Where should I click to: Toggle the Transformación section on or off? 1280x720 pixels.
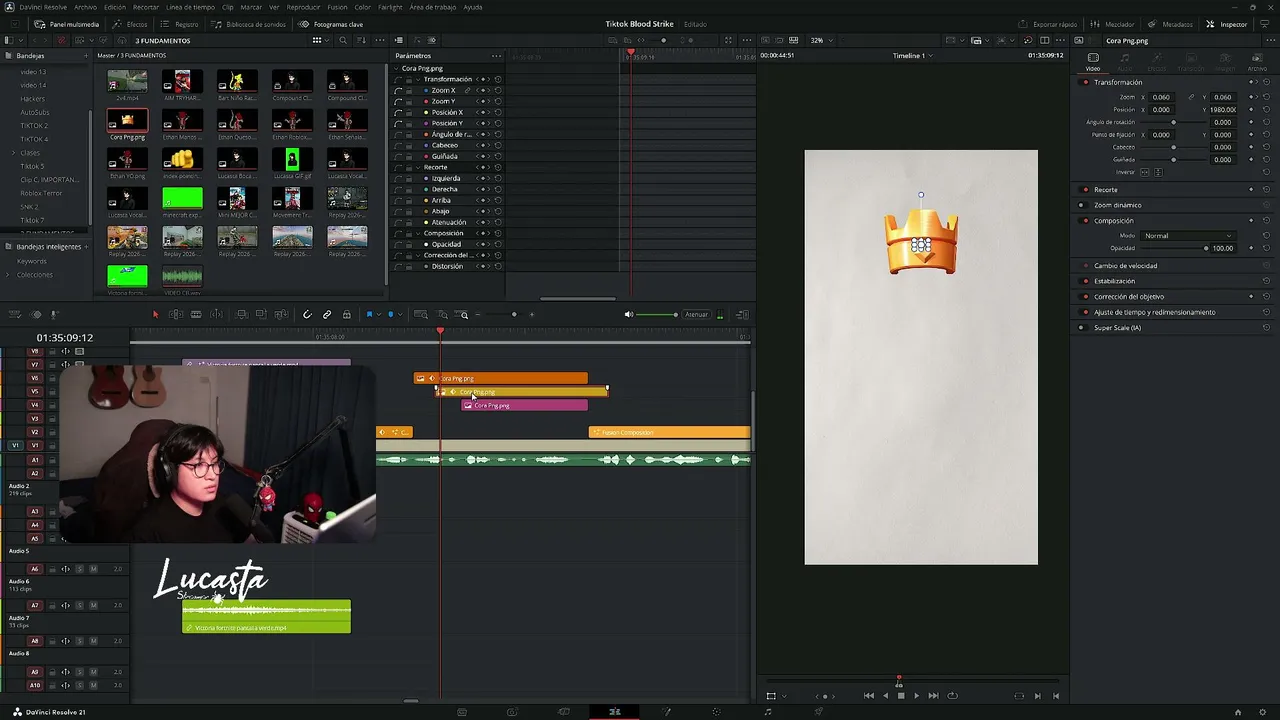1086,82
